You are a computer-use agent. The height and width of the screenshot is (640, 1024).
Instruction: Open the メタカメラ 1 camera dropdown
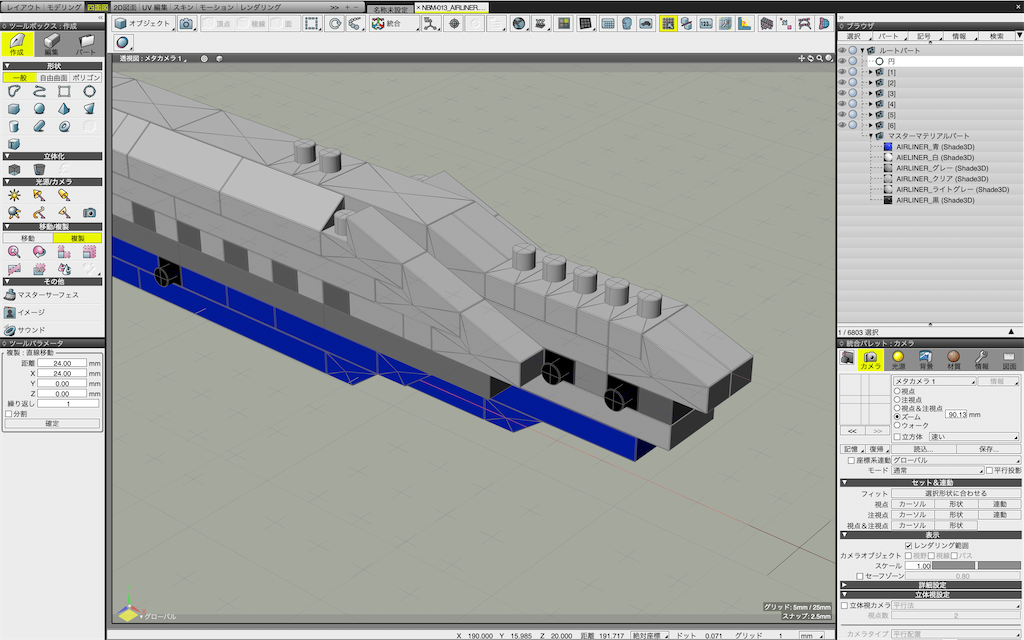pyautogui.click(x=933, y=381)
